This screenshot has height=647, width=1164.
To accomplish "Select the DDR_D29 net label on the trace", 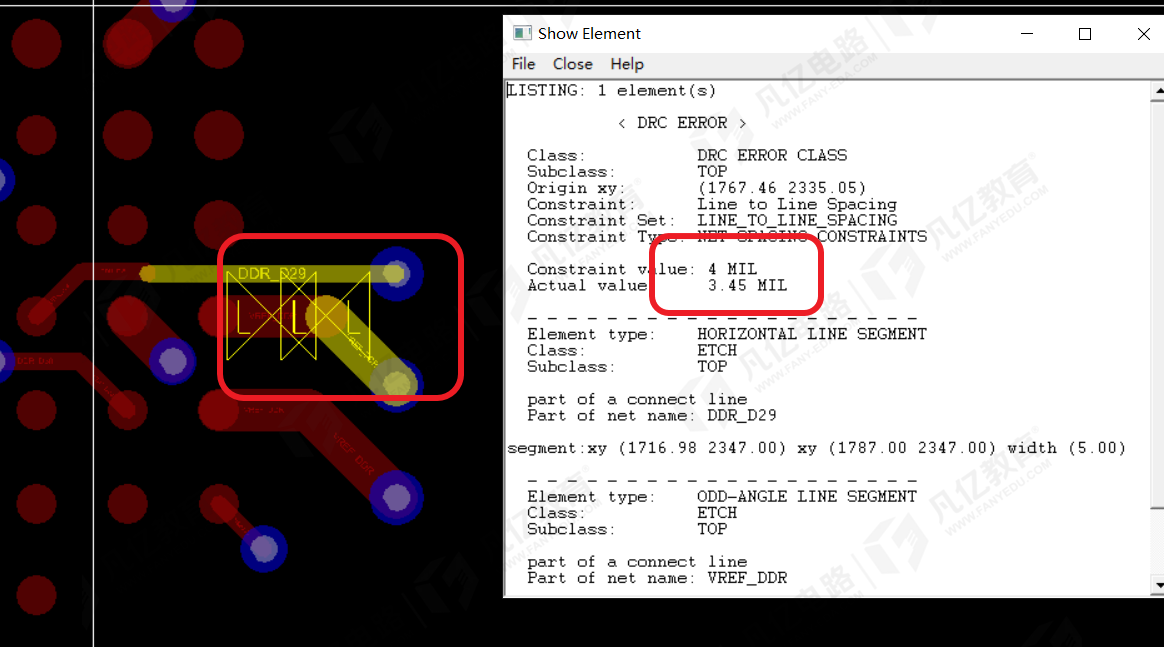I will point(272,273).
